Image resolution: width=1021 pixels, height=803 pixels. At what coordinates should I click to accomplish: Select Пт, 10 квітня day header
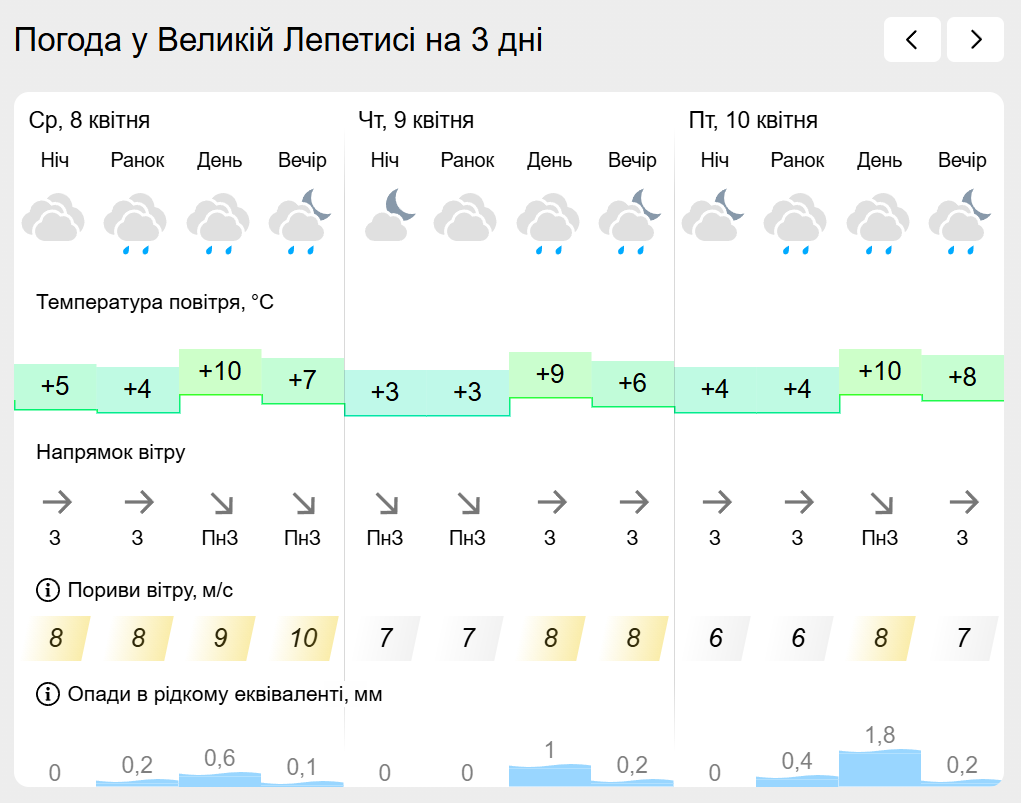(x=753, y=121)
